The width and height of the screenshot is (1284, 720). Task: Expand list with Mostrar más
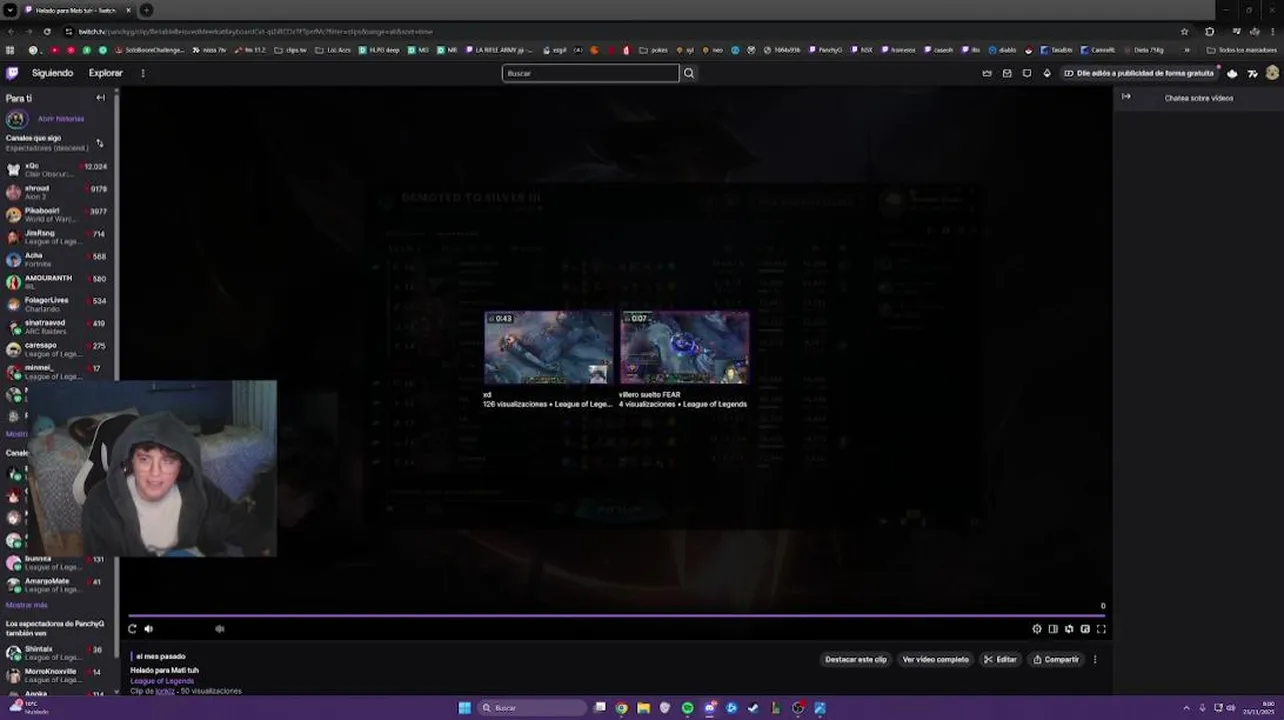27,605
